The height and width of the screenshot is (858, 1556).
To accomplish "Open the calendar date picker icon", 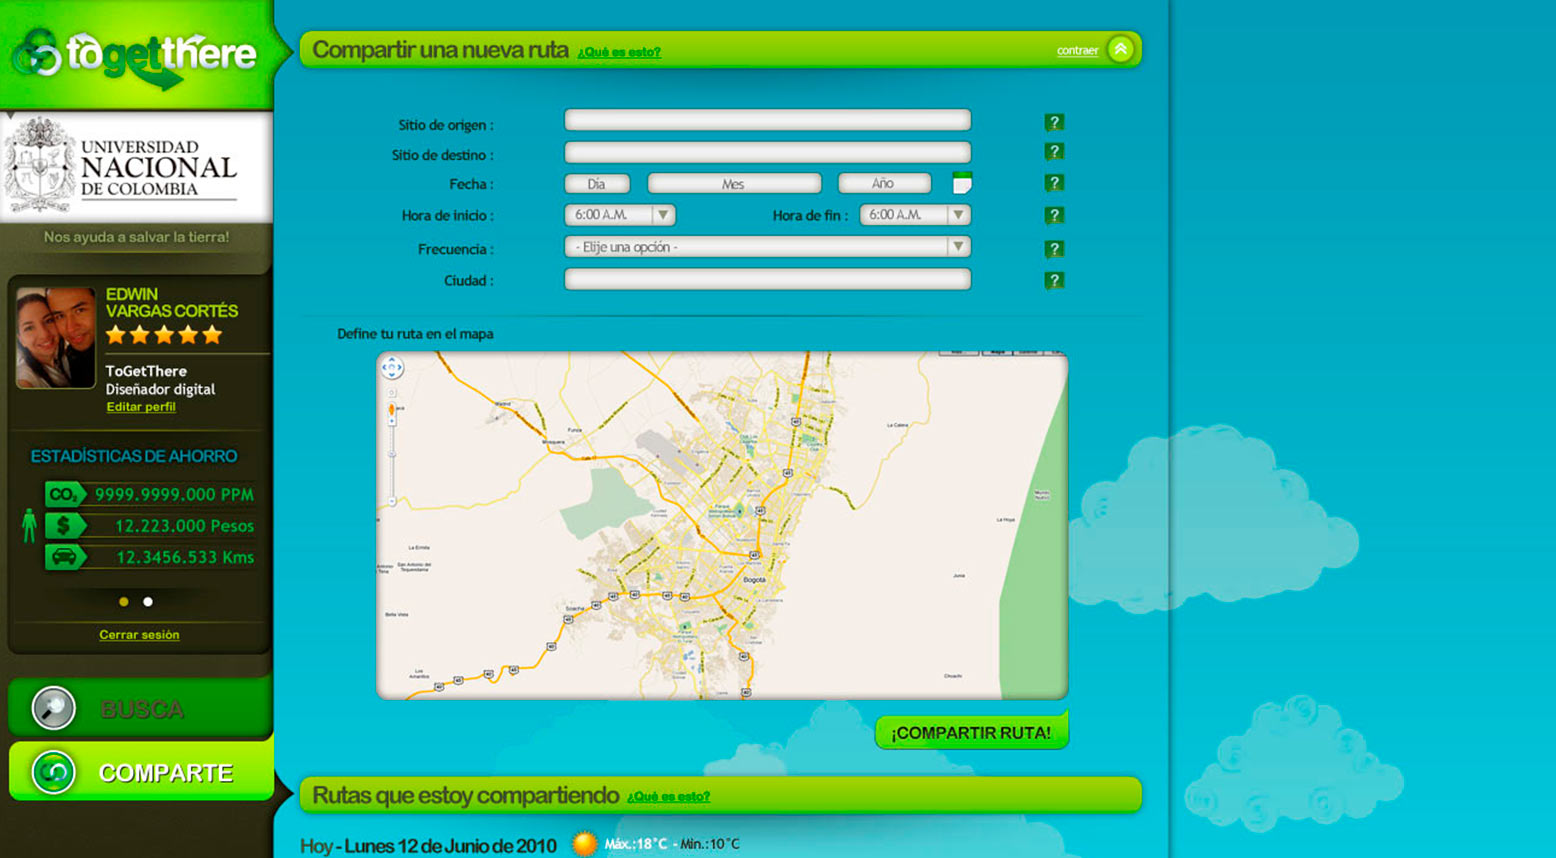I will (961, 183).
